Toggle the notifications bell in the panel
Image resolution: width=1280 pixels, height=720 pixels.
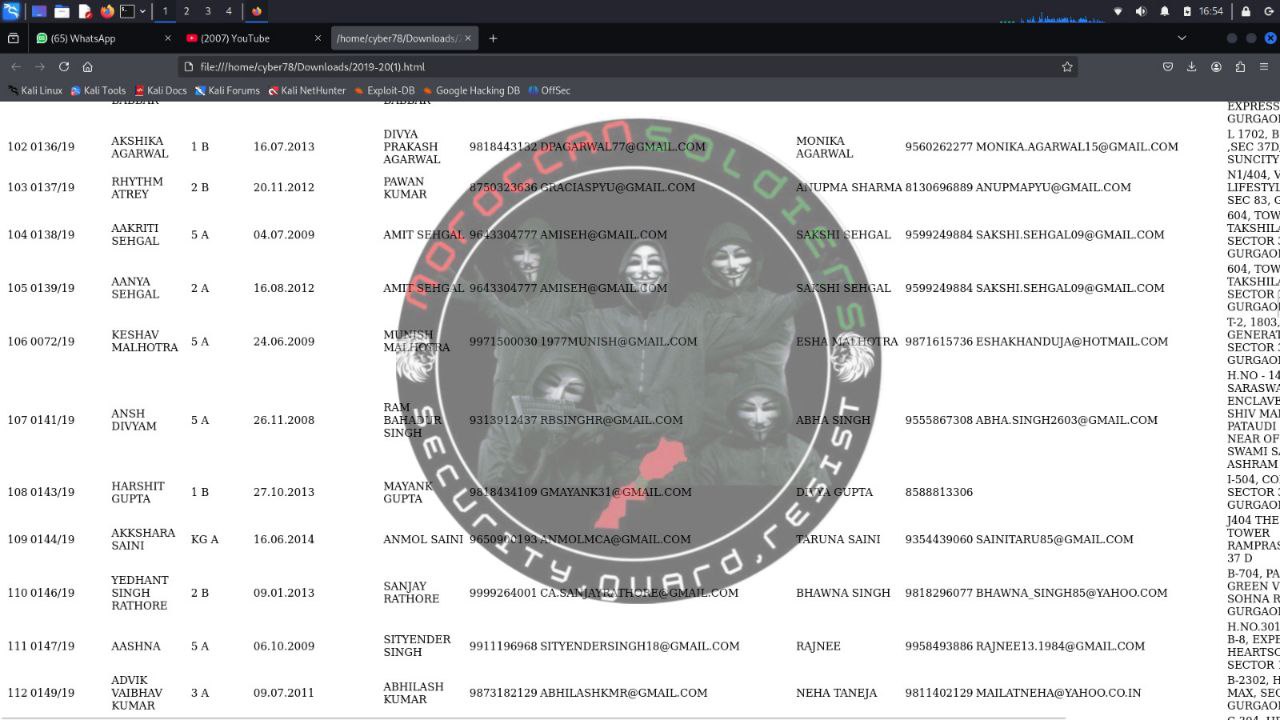[x=1164, y=11]
